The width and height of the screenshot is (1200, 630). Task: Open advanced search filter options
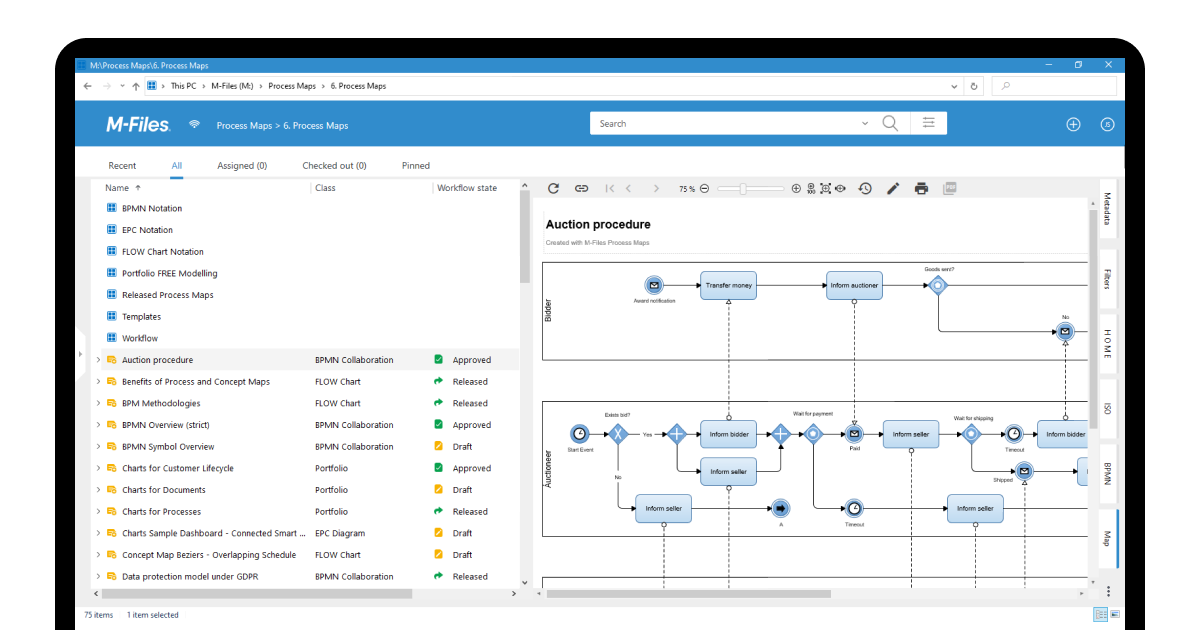(x=929, y=123)
